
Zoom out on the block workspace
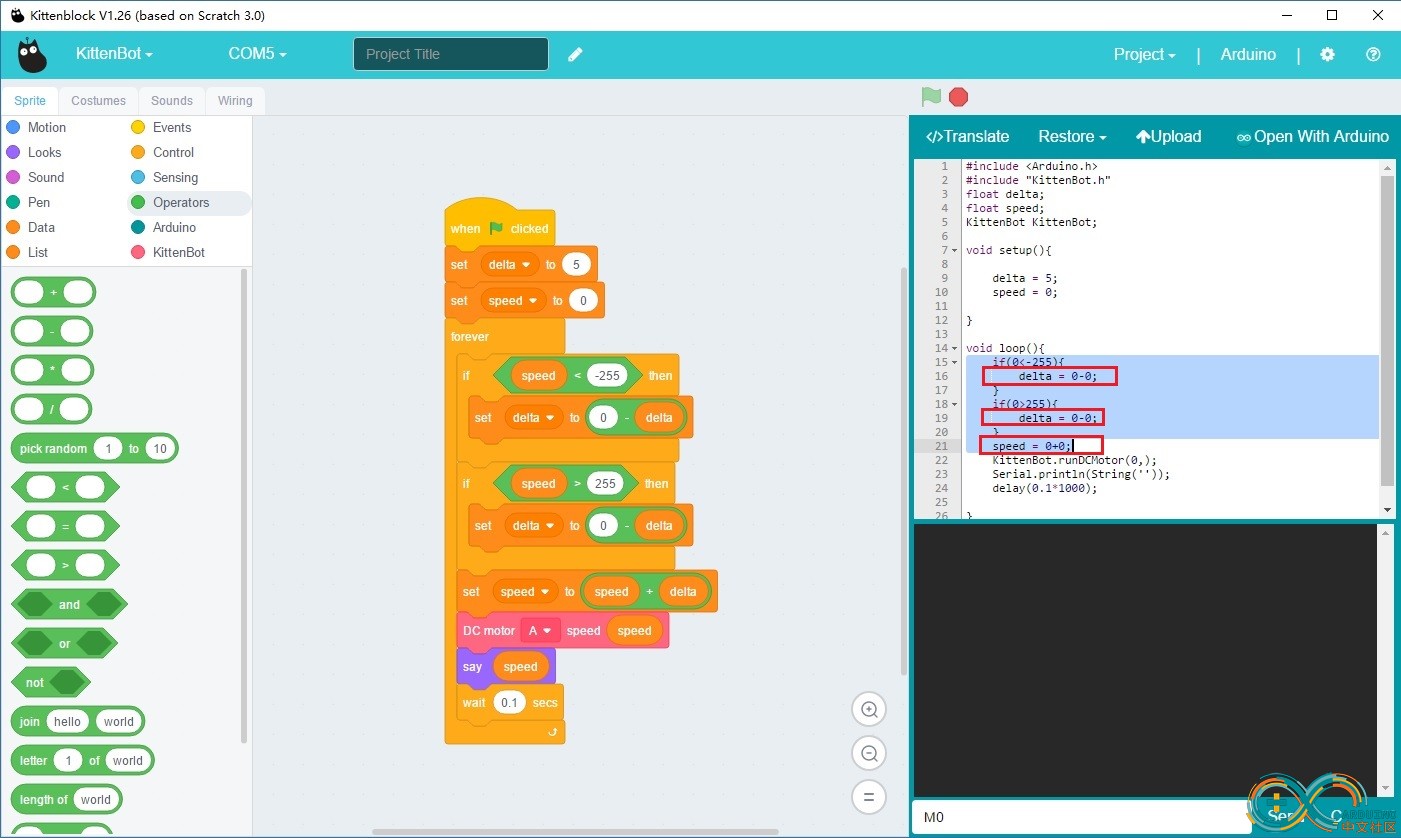869,753
